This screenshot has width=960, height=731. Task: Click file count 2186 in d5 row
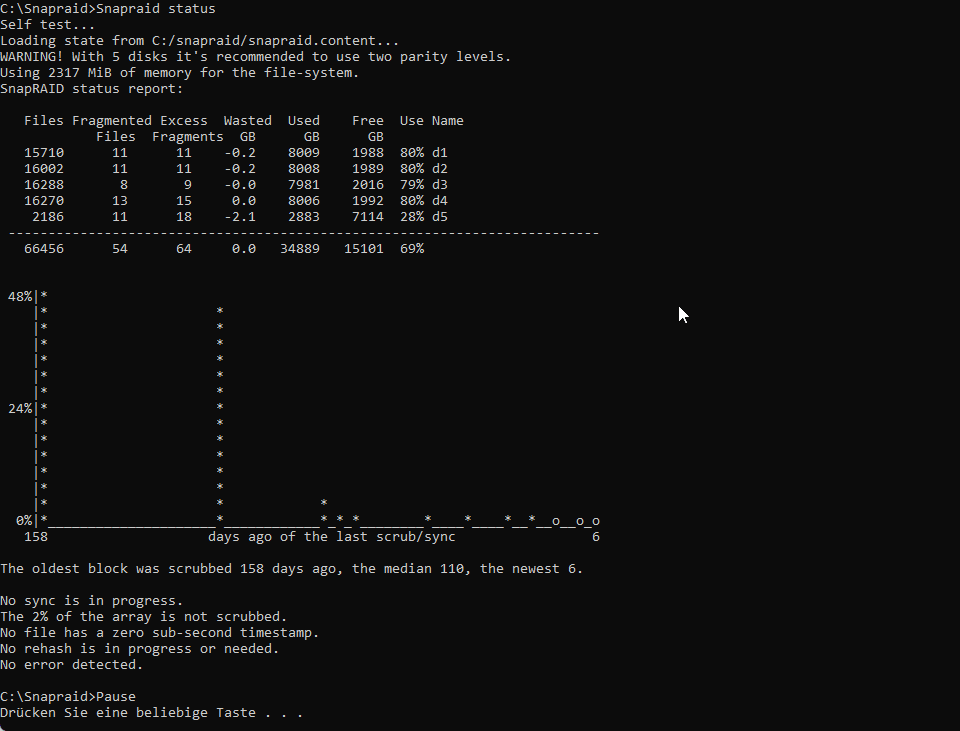pos(48,216)
